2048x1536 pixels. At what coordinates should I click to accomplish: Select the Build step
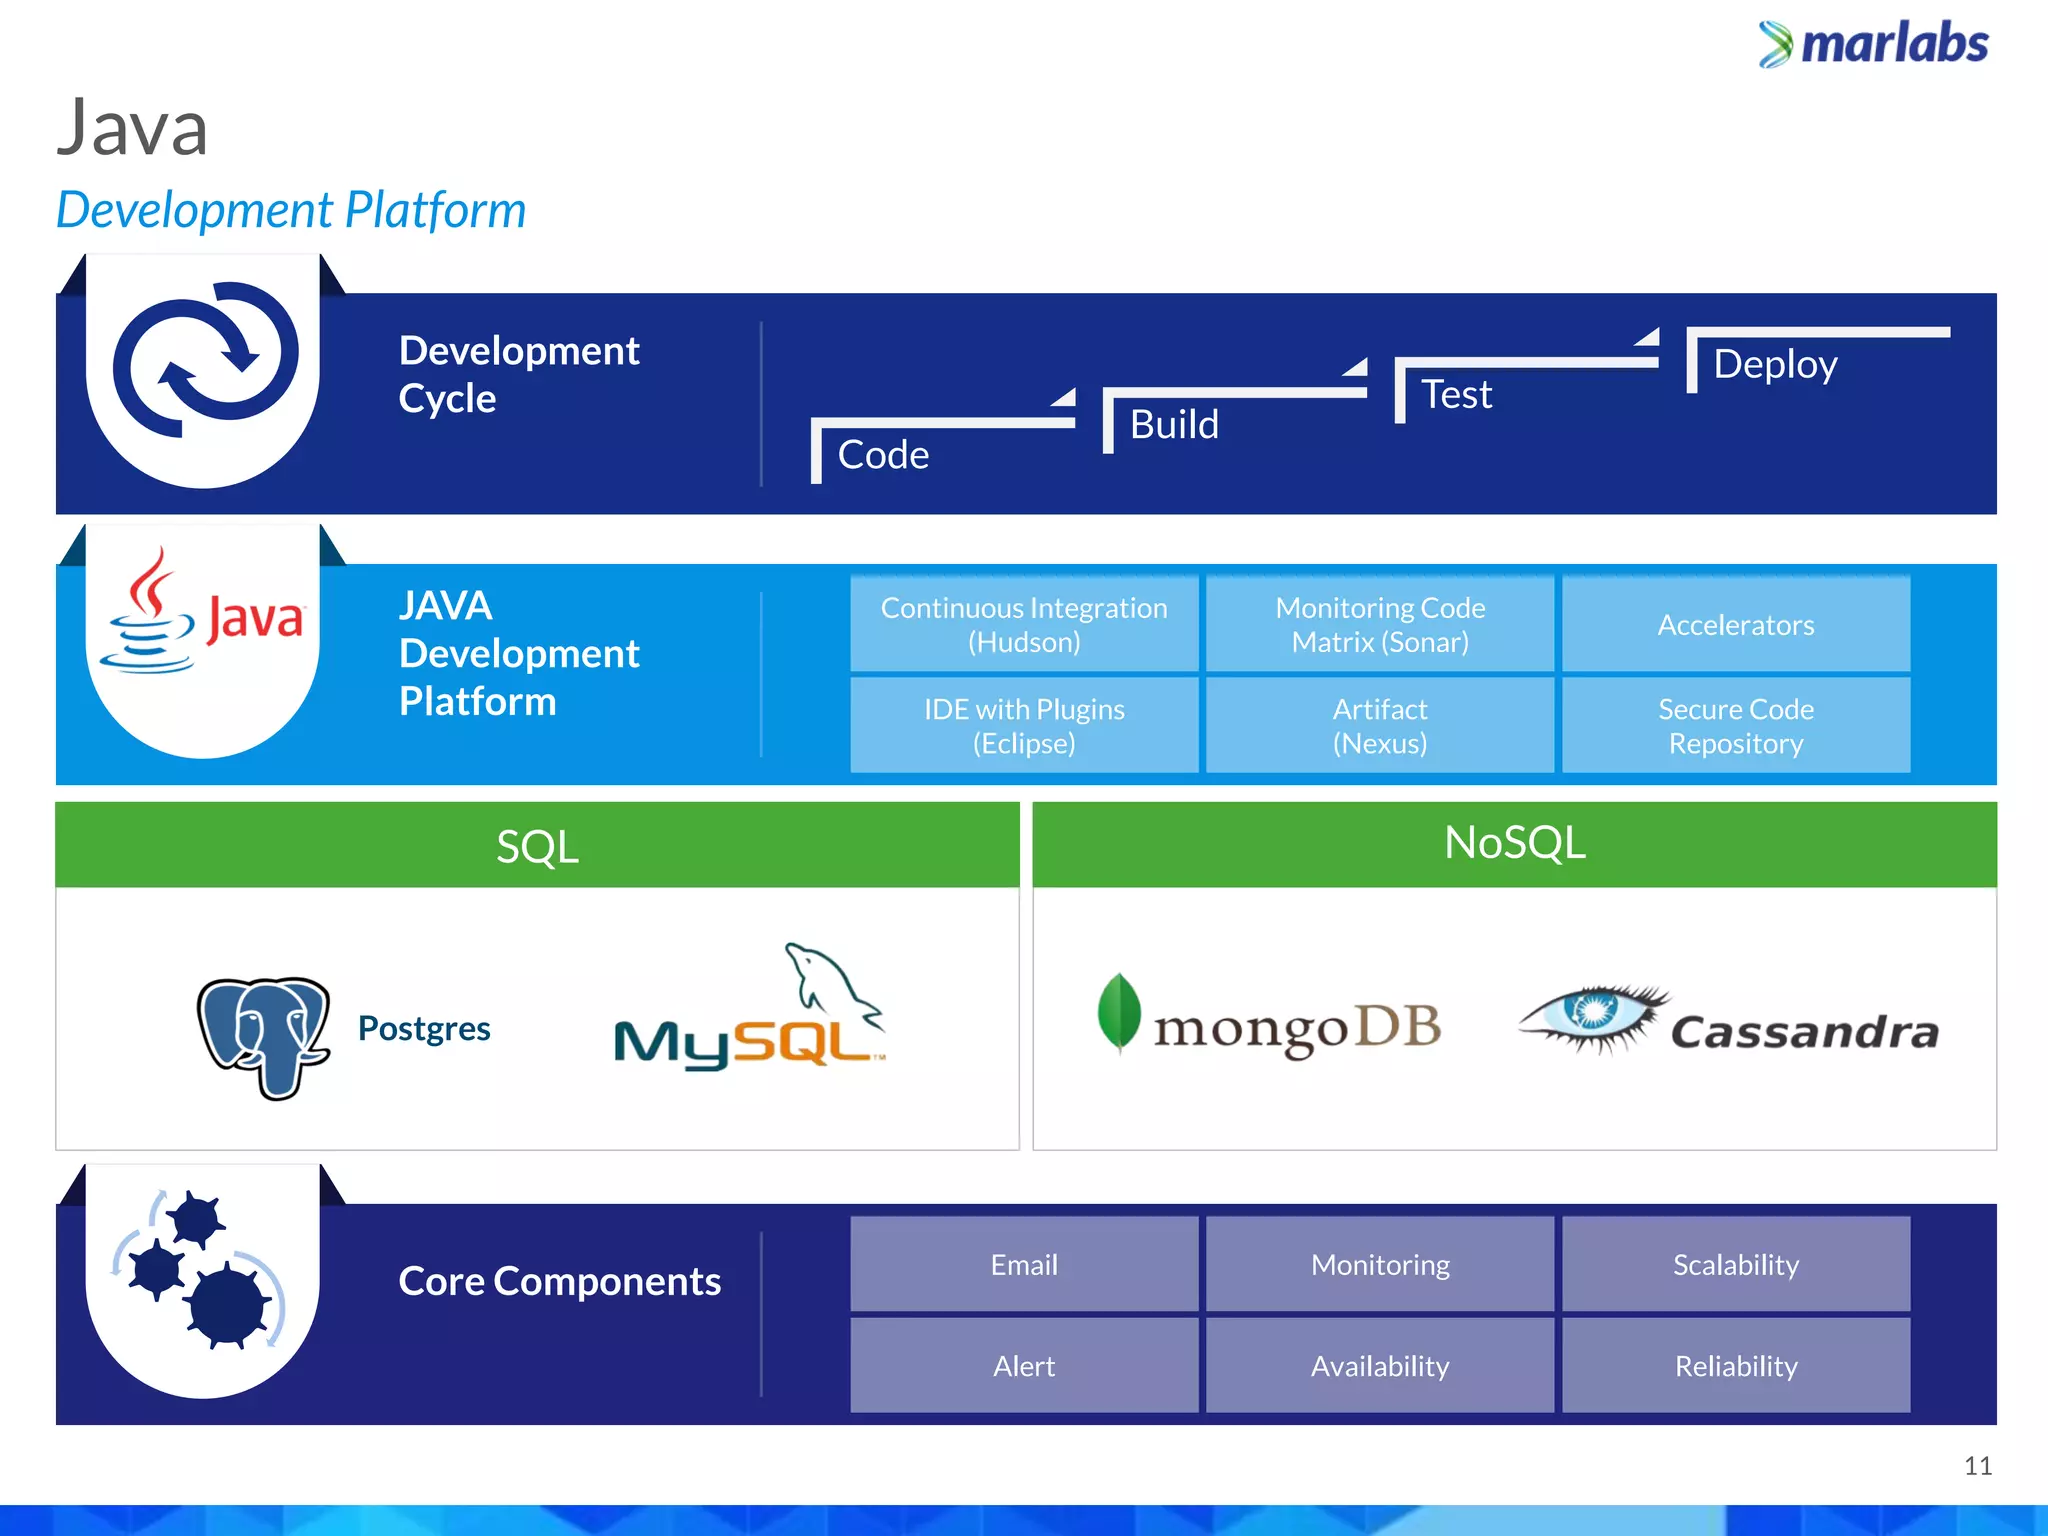[x=1174, y=425]
